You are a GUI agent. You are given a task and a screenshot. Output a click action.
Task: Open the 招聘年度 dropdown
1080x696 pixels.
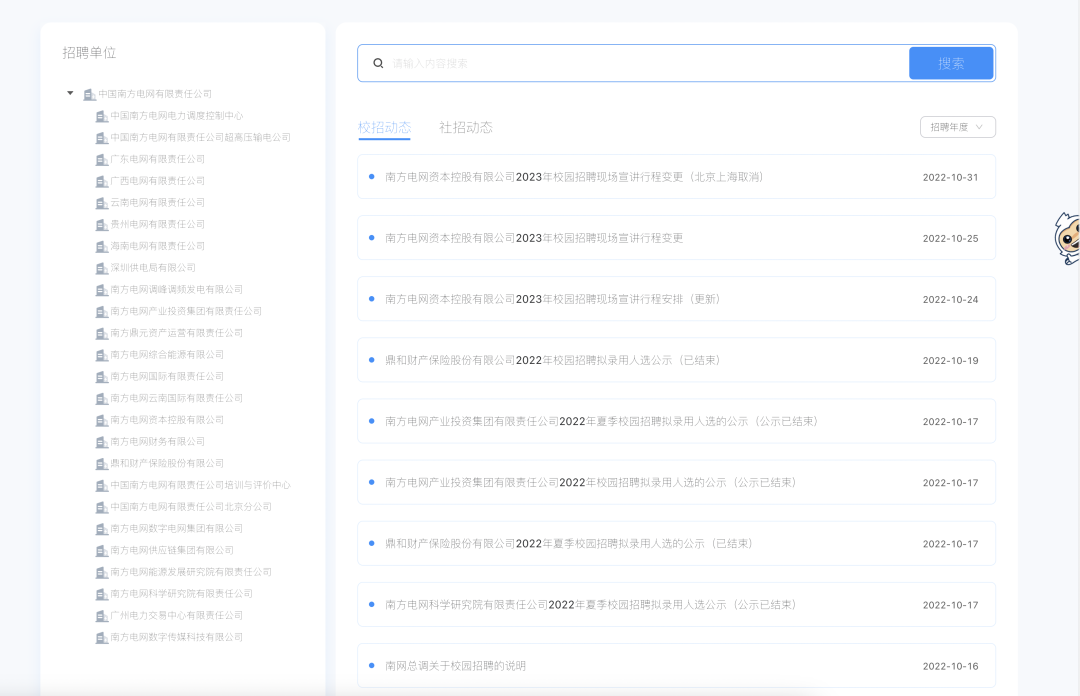click(x=957, y=127)
